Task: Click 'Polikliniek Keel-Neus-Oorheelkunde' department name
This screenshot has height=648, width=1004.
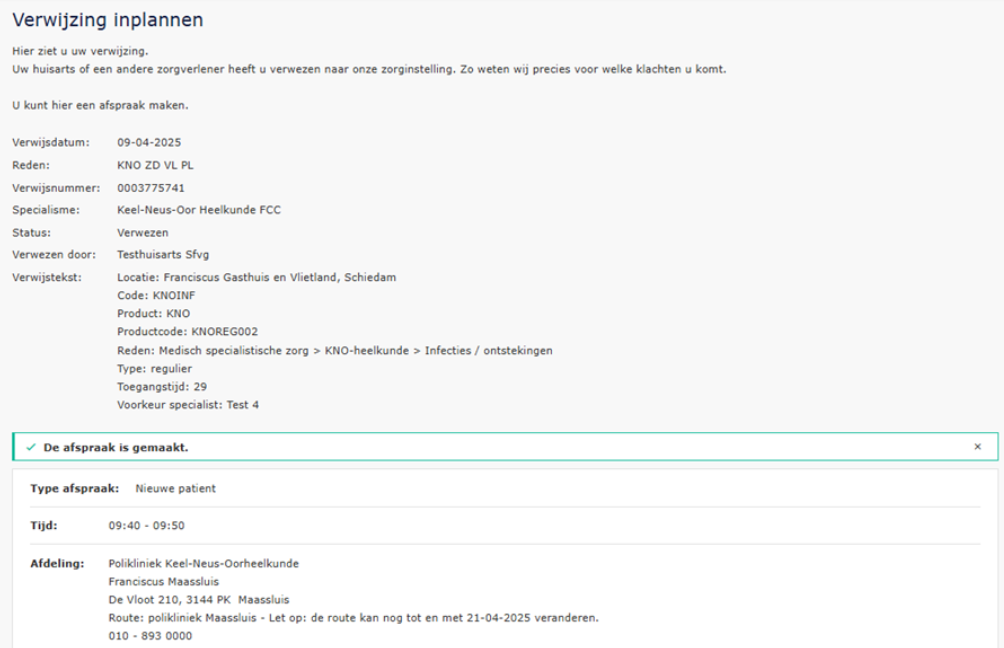Action: 203,563
